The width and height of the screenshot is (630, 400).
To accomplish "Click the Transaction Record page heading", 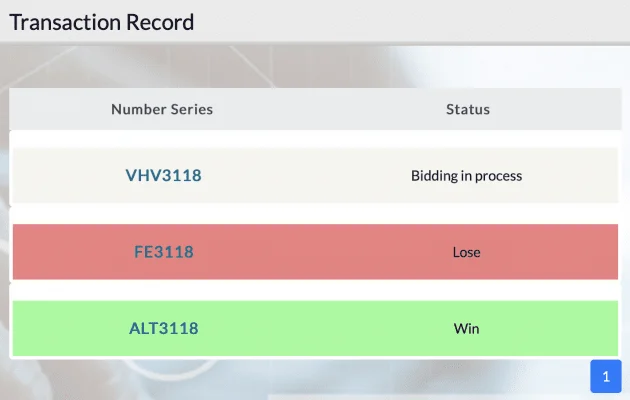I will click(102, 22).
